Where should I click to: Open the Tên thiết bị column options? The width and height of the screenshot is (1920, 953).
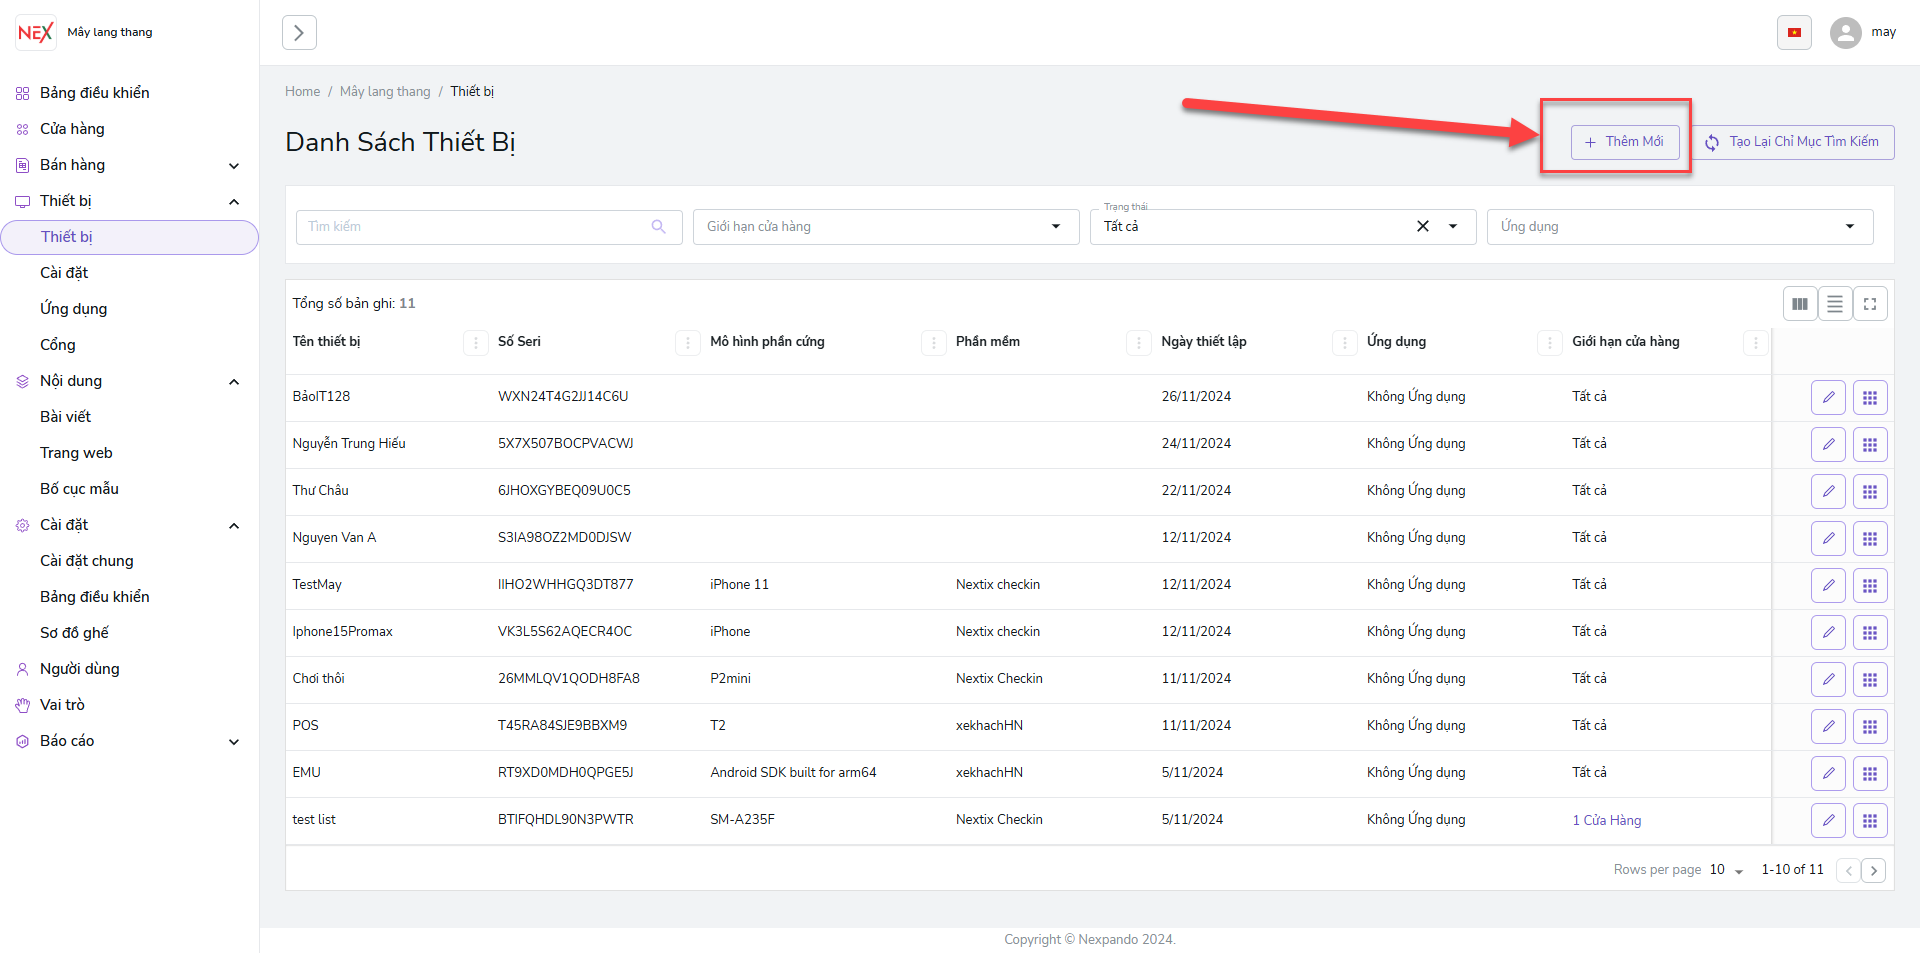point(475,343)
